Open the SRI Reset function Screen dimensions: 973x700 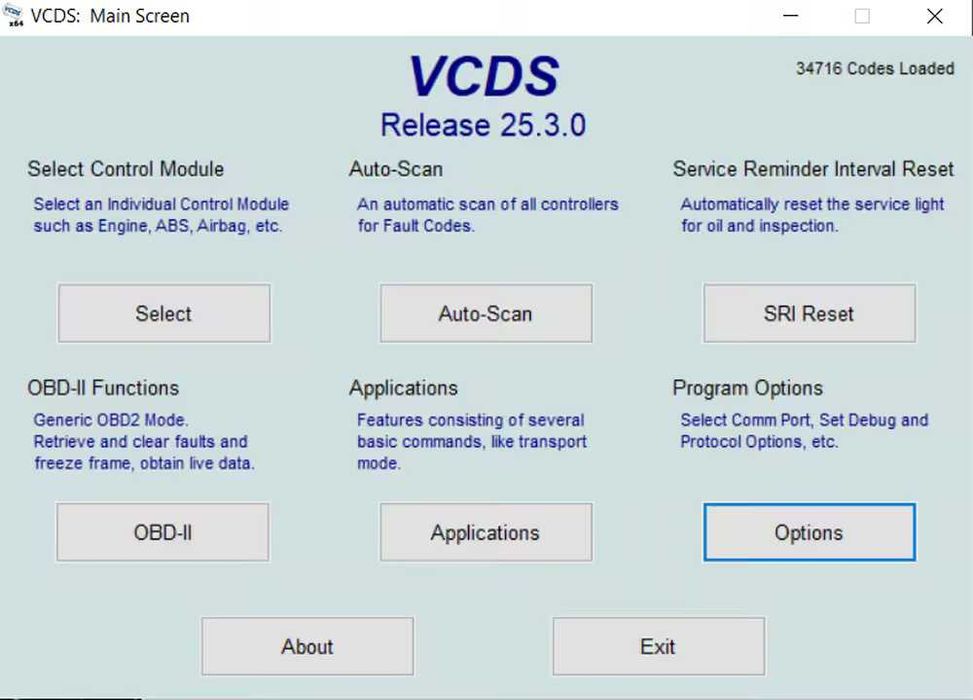[809, 313]
